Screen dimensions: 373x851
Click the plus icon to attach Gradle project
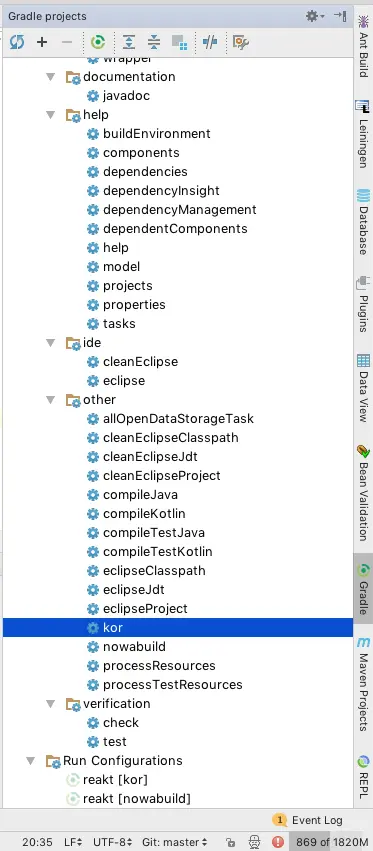click(x=42, y=42)
